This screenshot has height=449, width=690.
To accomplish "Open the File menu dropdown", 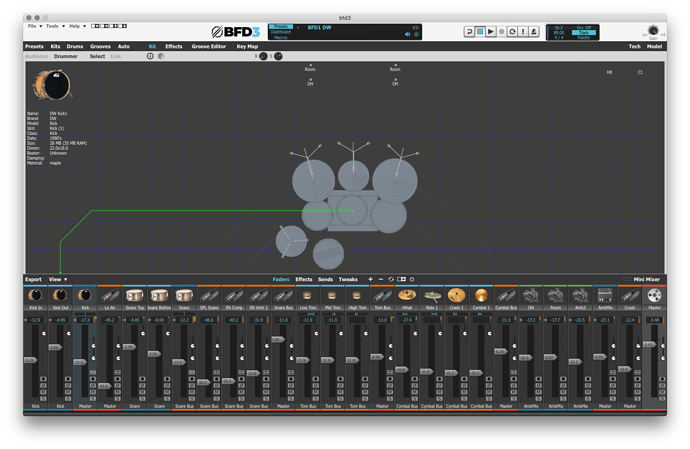I will pos(35,26).
